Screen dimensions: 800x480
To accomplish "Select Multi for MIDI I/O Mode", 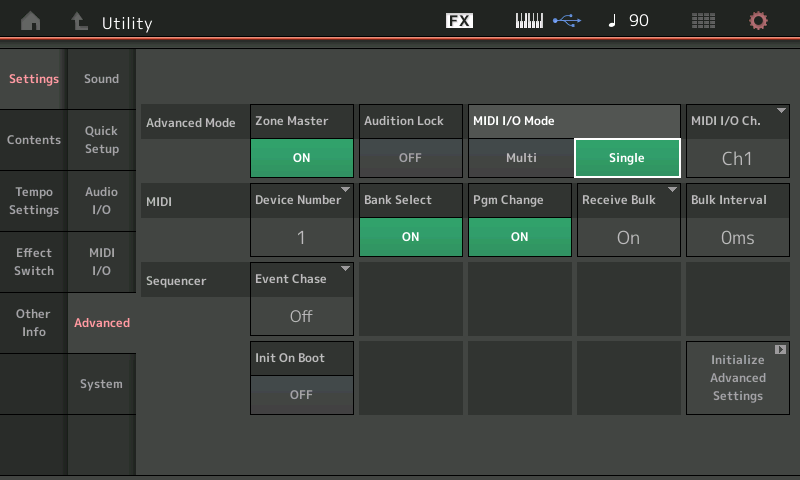I will point(520,157).
